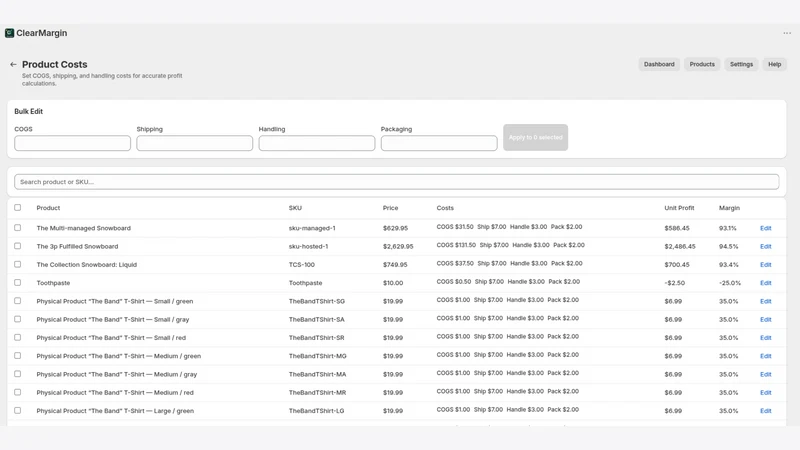Viewport: 800px width, 450px height.
Task: Edit costs for TheBandTShirt-MG row
Action: [765, 356]
